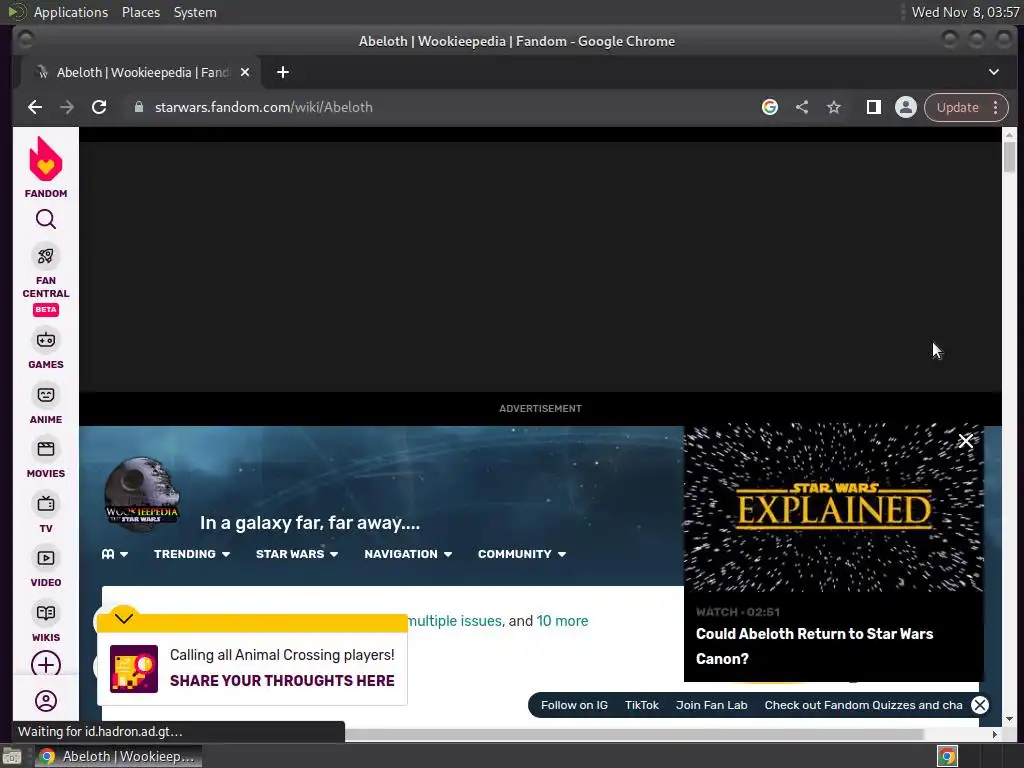Switch to Abeloth window in taskbar

coord(118,756)
